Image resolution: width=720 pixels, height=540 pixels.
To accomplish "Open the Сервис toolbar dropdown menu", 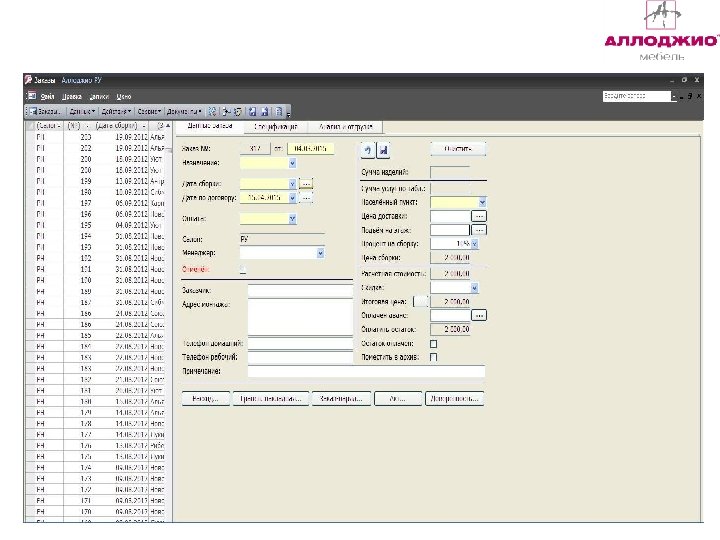I will tap(149, 111).
